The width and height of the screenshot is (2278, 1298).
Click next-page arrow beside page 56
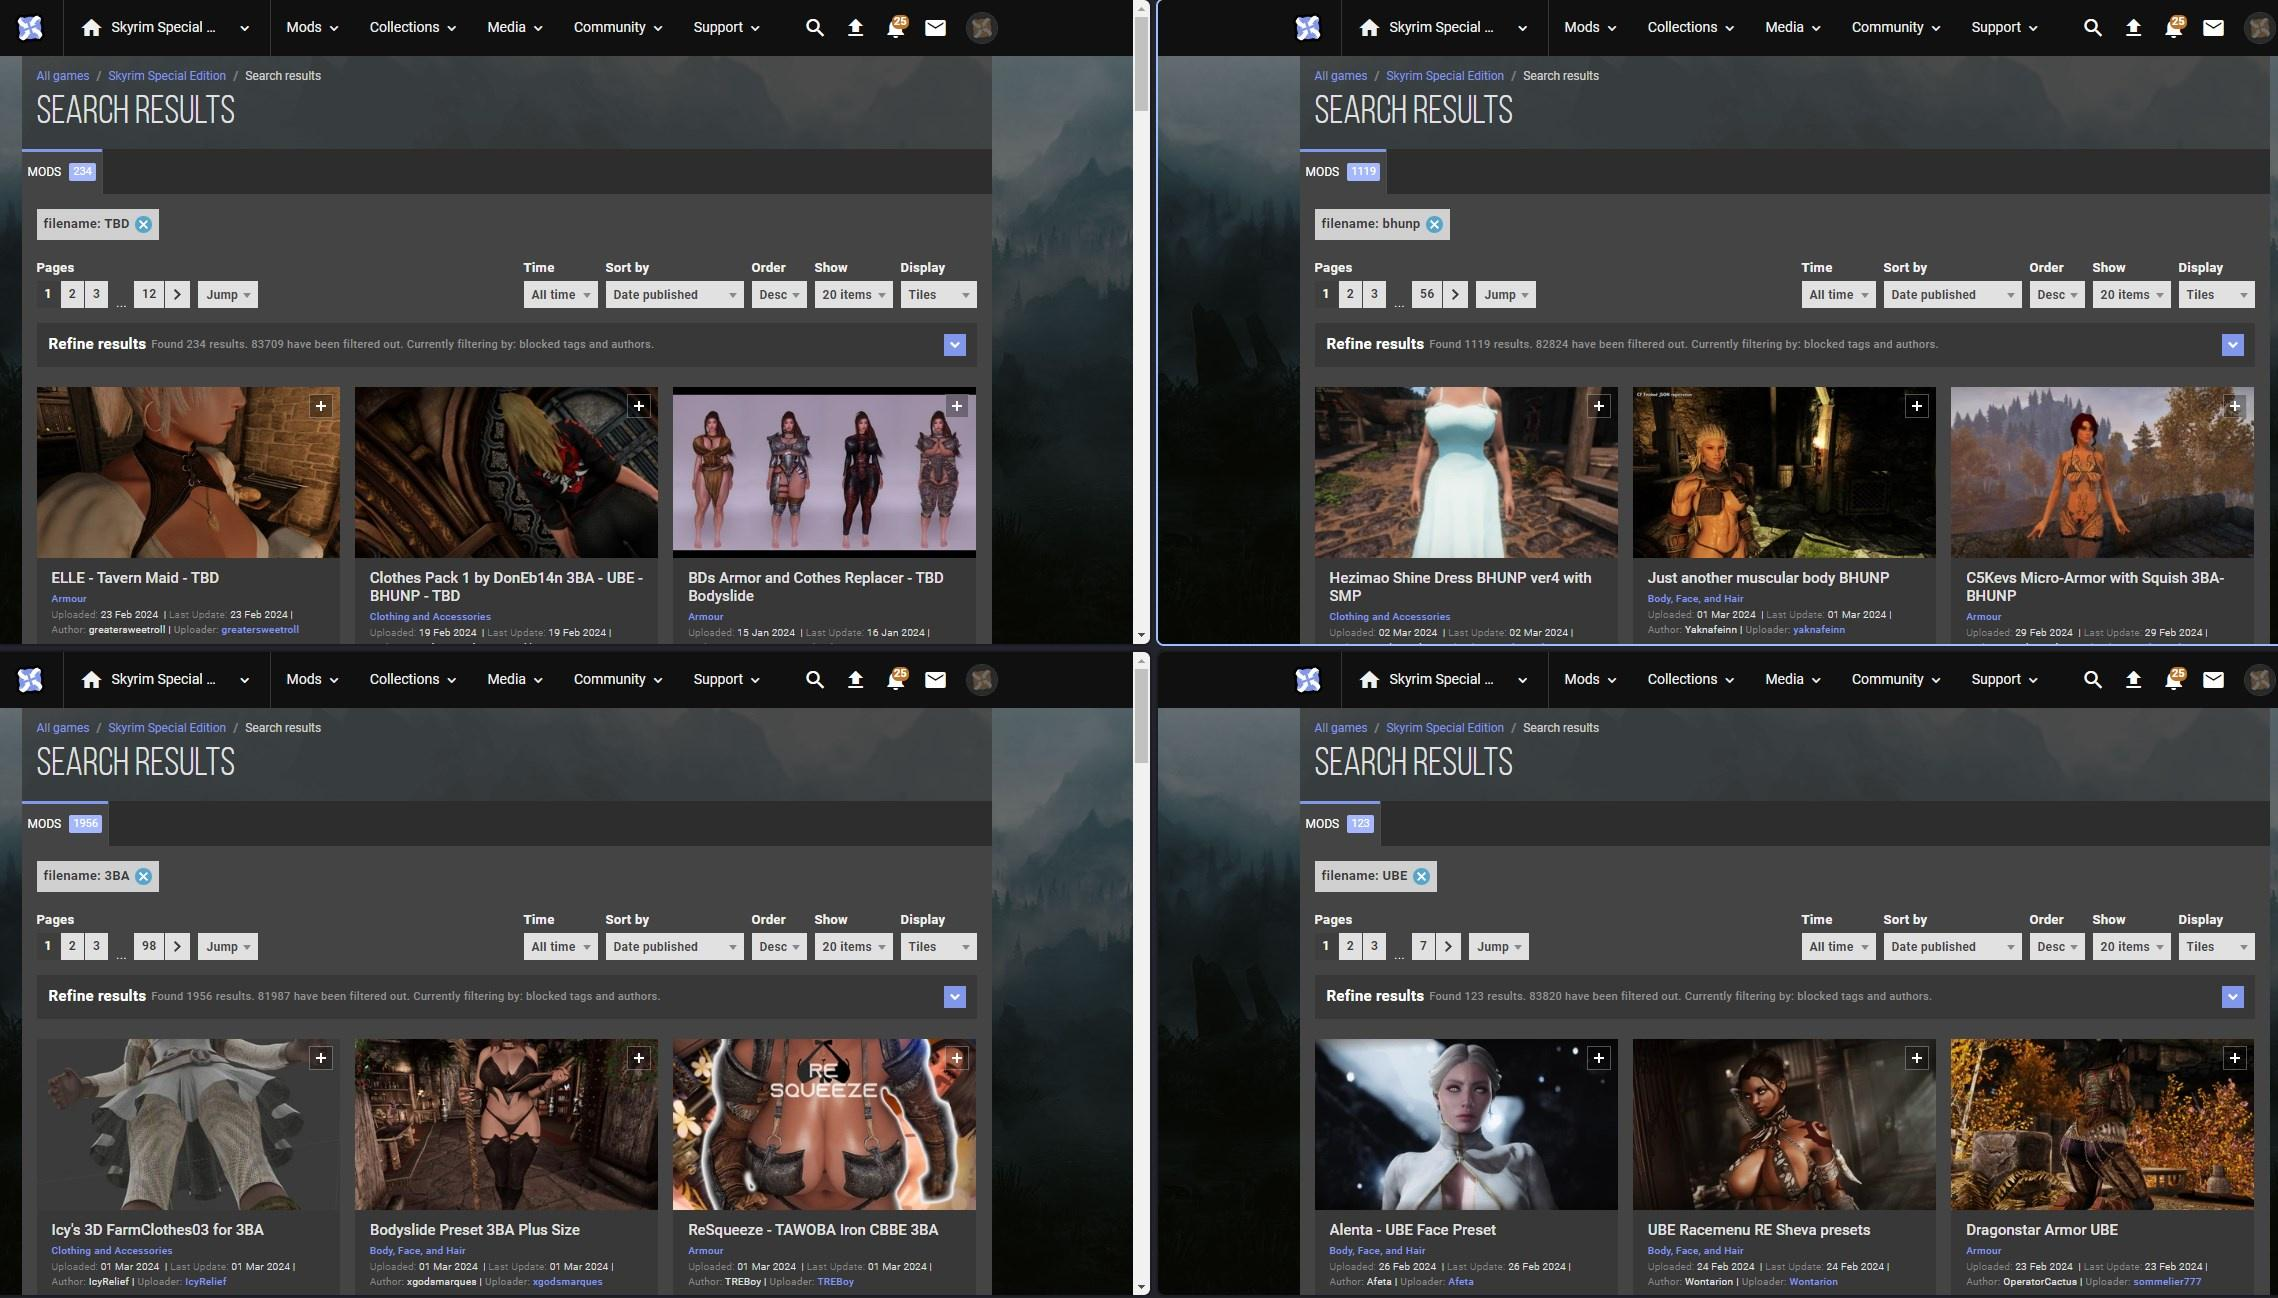(x=1455, y=294)
